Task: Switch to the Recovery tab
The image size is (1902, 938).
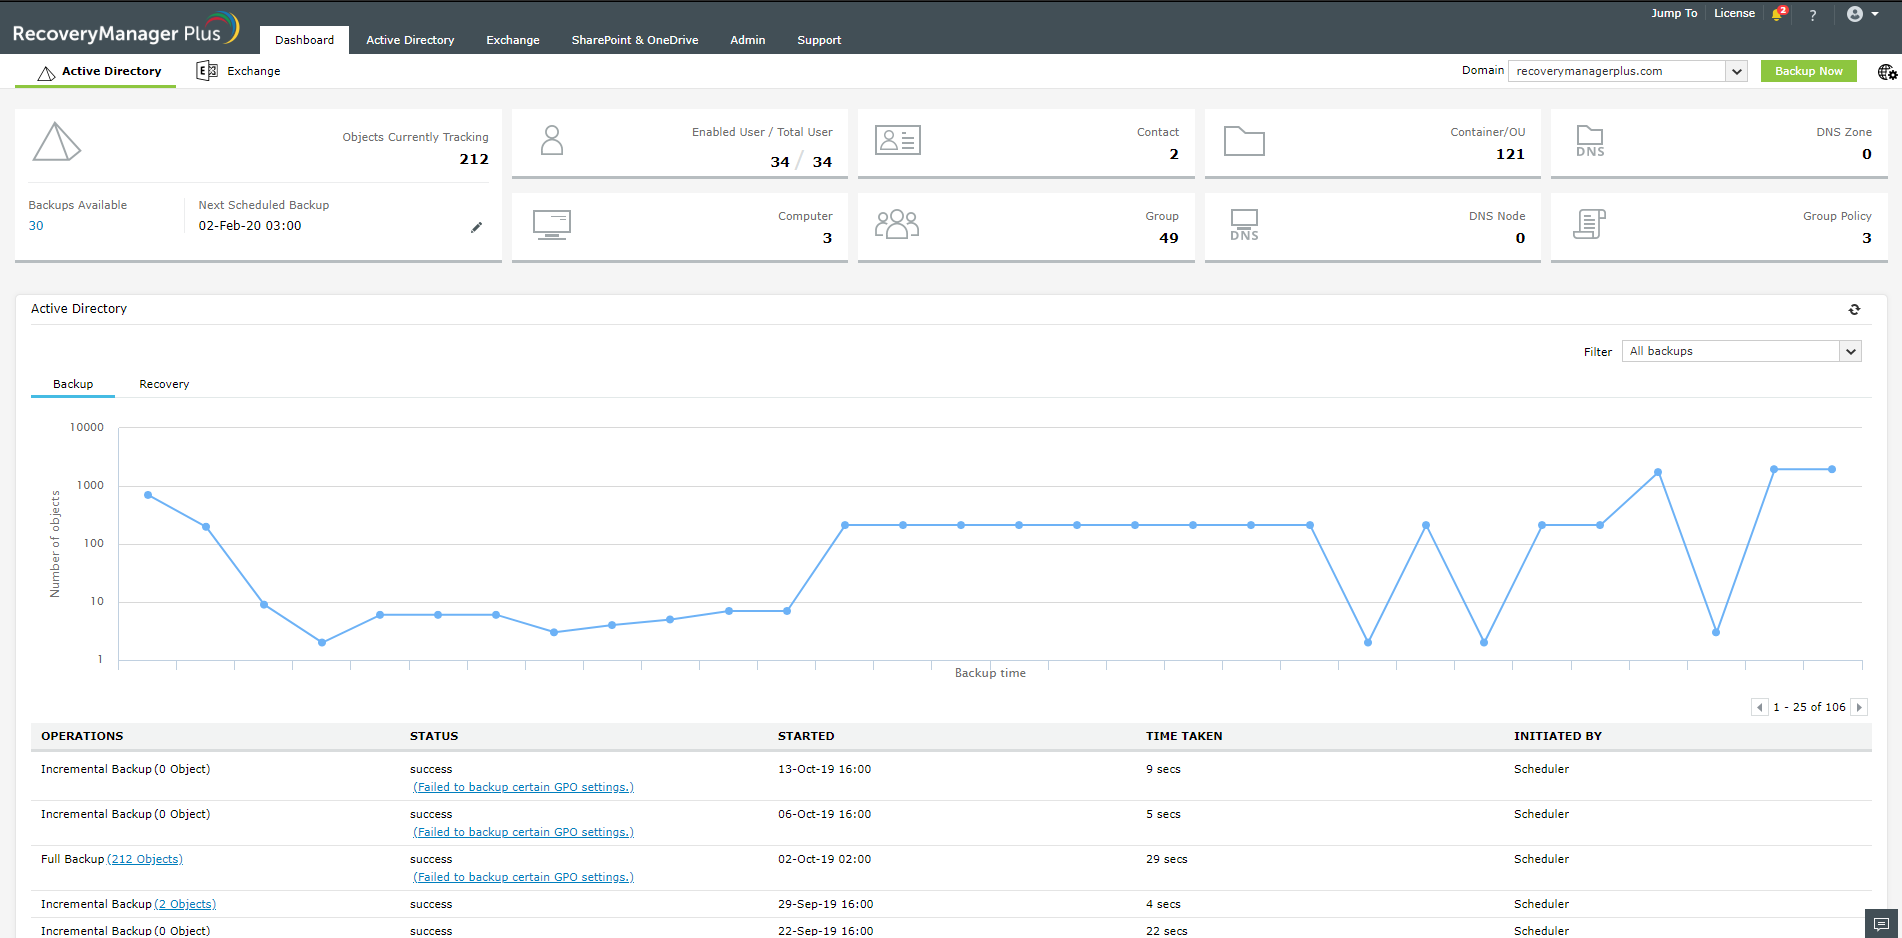Action: [x=164, y=384]
